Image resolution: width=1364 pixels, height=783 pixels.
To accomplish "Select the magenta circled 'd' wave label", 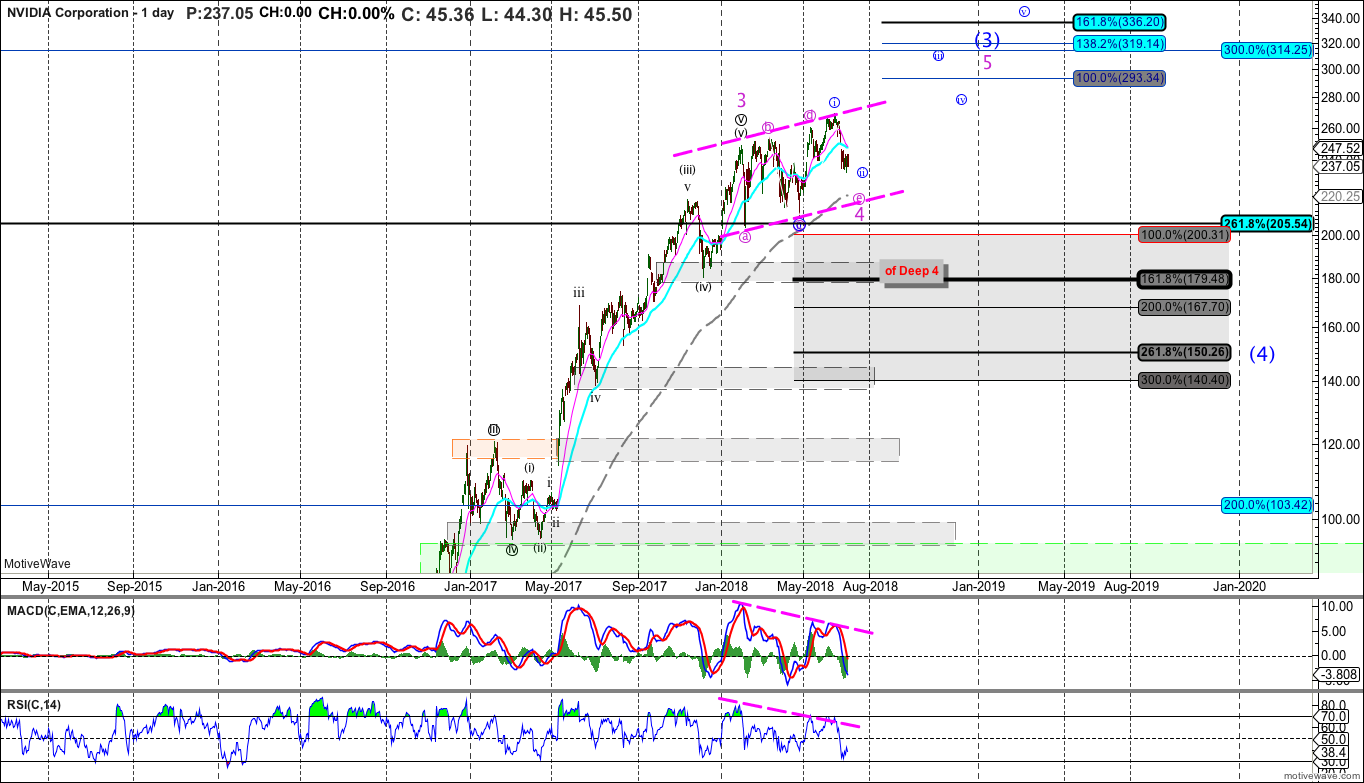I will point(809,114).
